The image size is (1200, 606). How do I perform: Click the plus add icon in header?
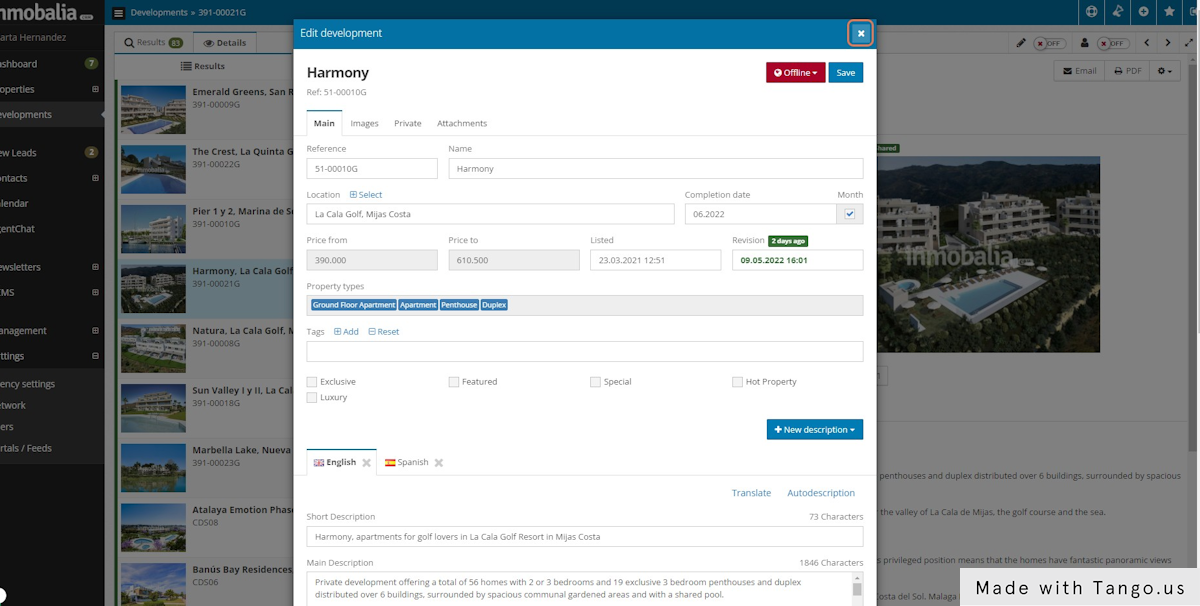point(1144,12)
